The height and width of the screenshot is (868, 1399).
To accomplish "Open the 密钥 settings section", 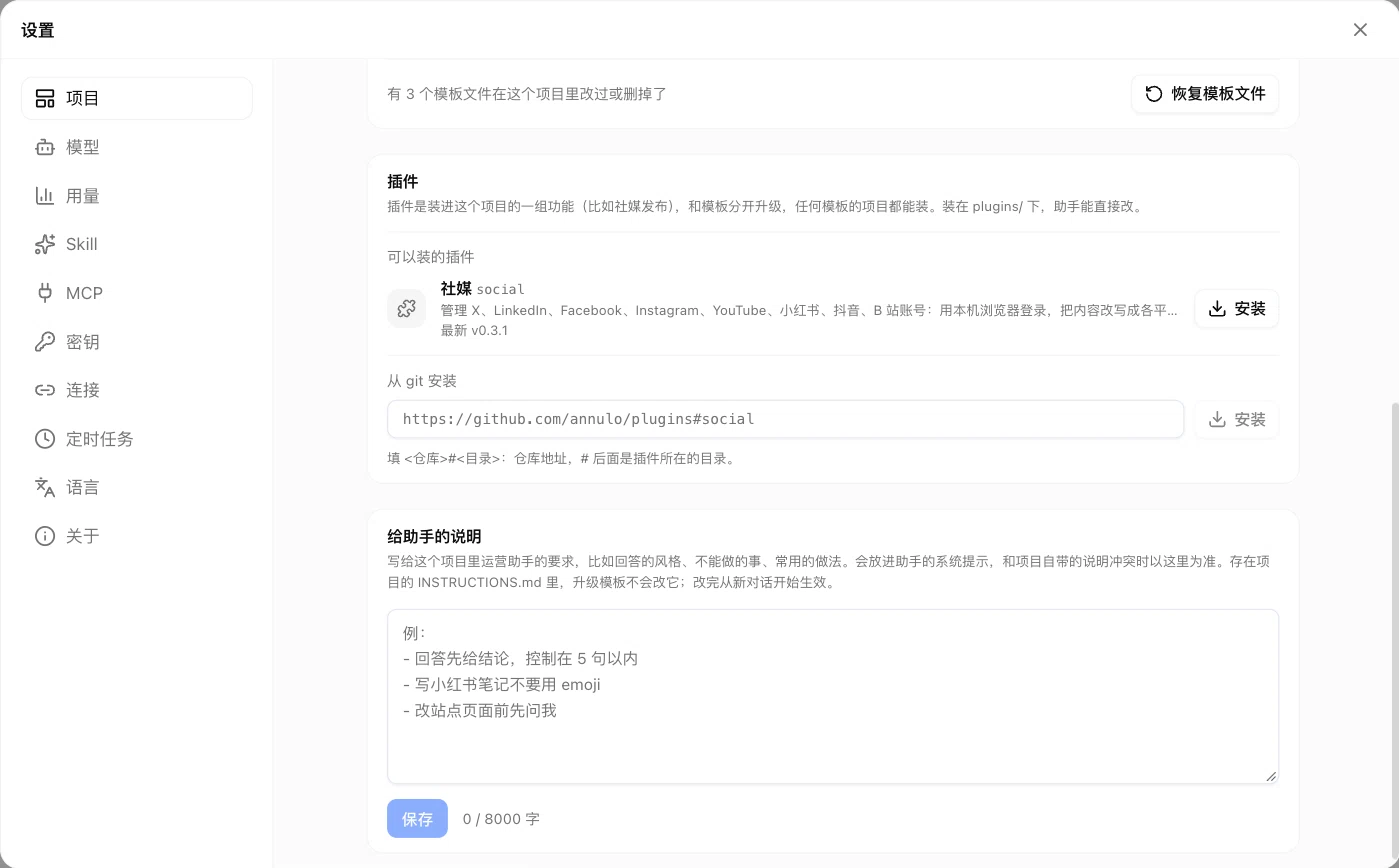I will pyautogui.click(x=137, y=342).
